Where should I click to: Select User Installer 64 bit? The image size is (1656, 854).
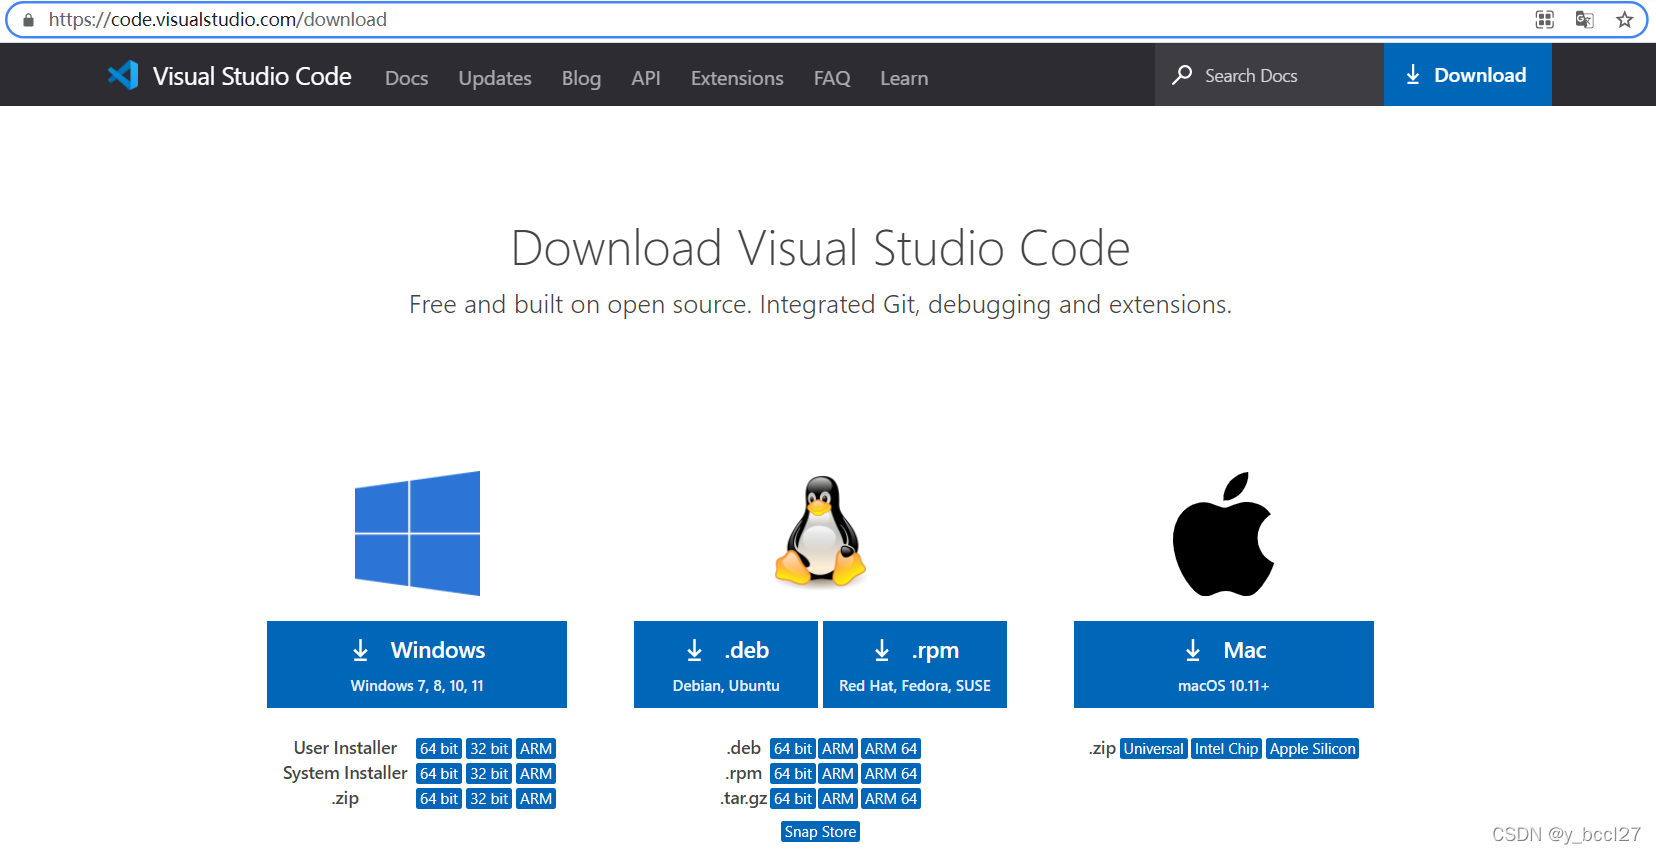coord(439,748)
